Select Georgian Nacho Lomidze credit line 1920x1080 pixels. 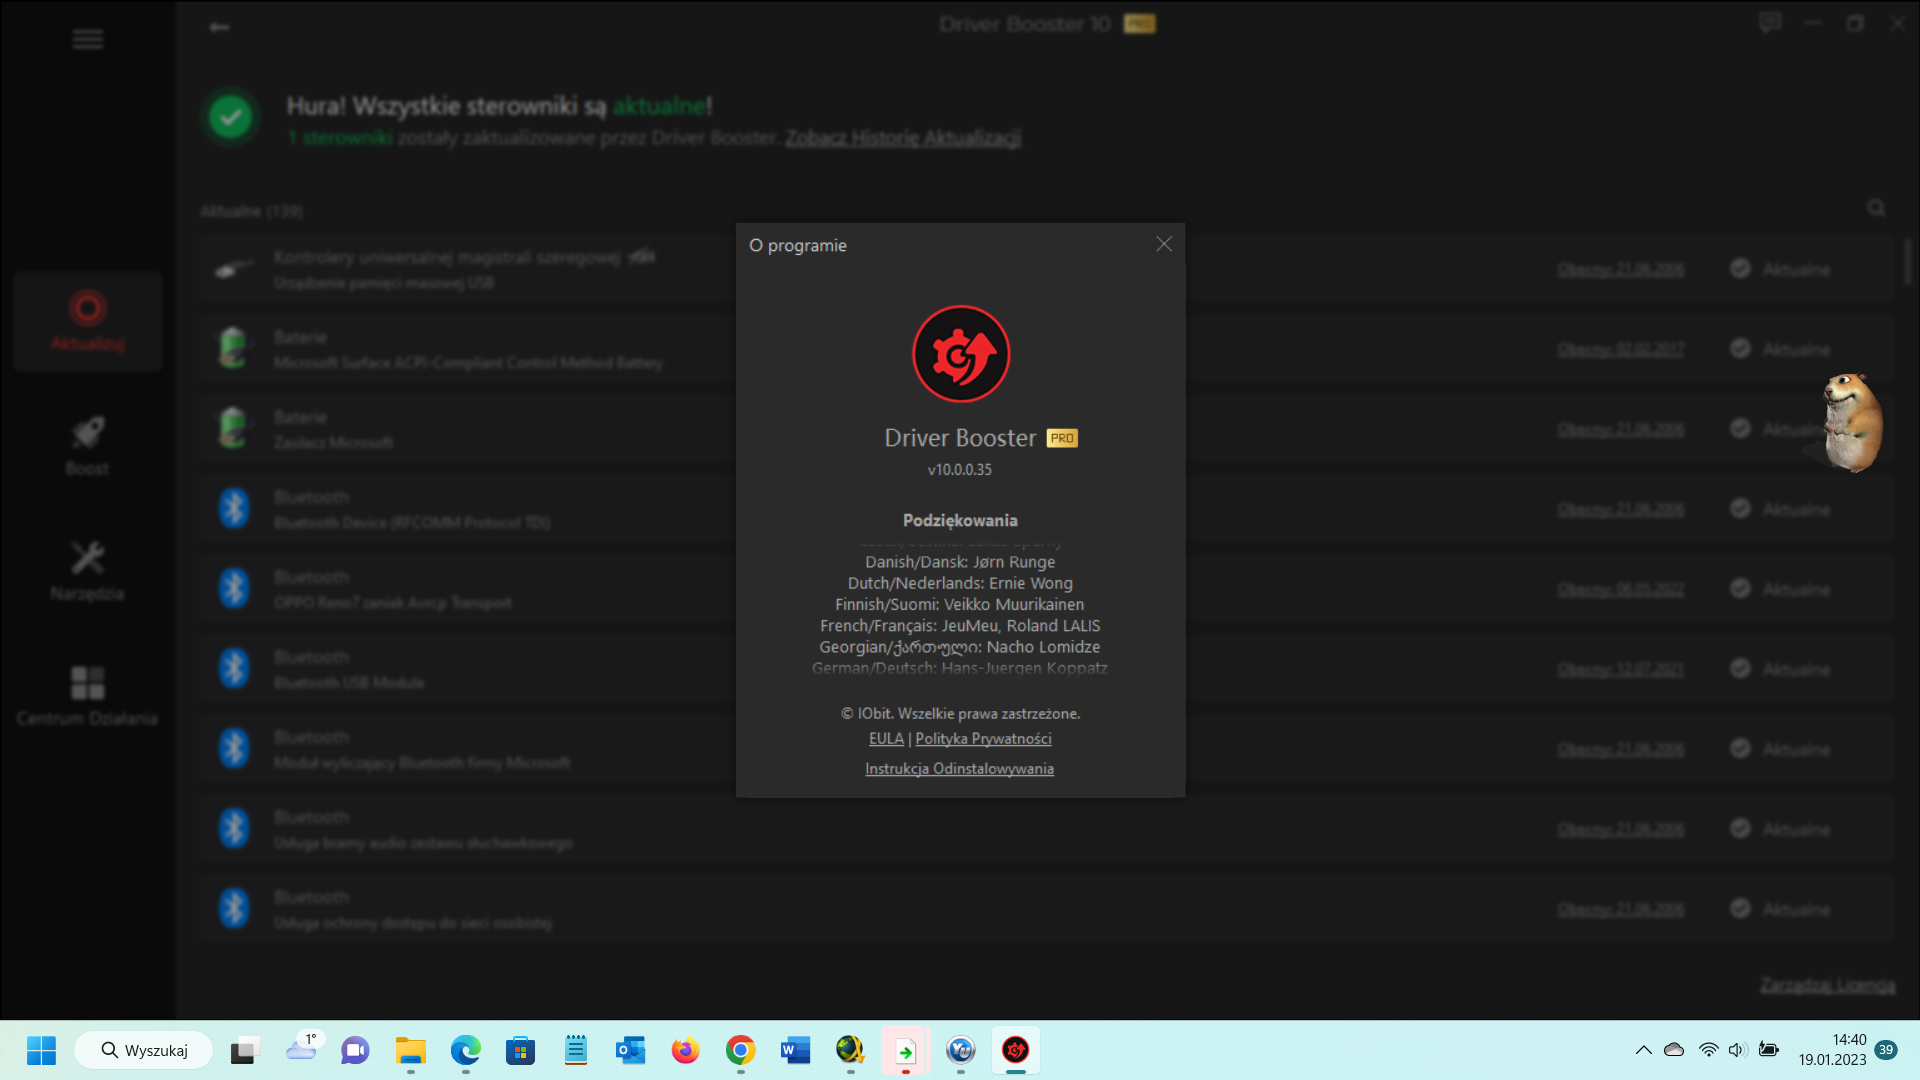coord(960,647)
